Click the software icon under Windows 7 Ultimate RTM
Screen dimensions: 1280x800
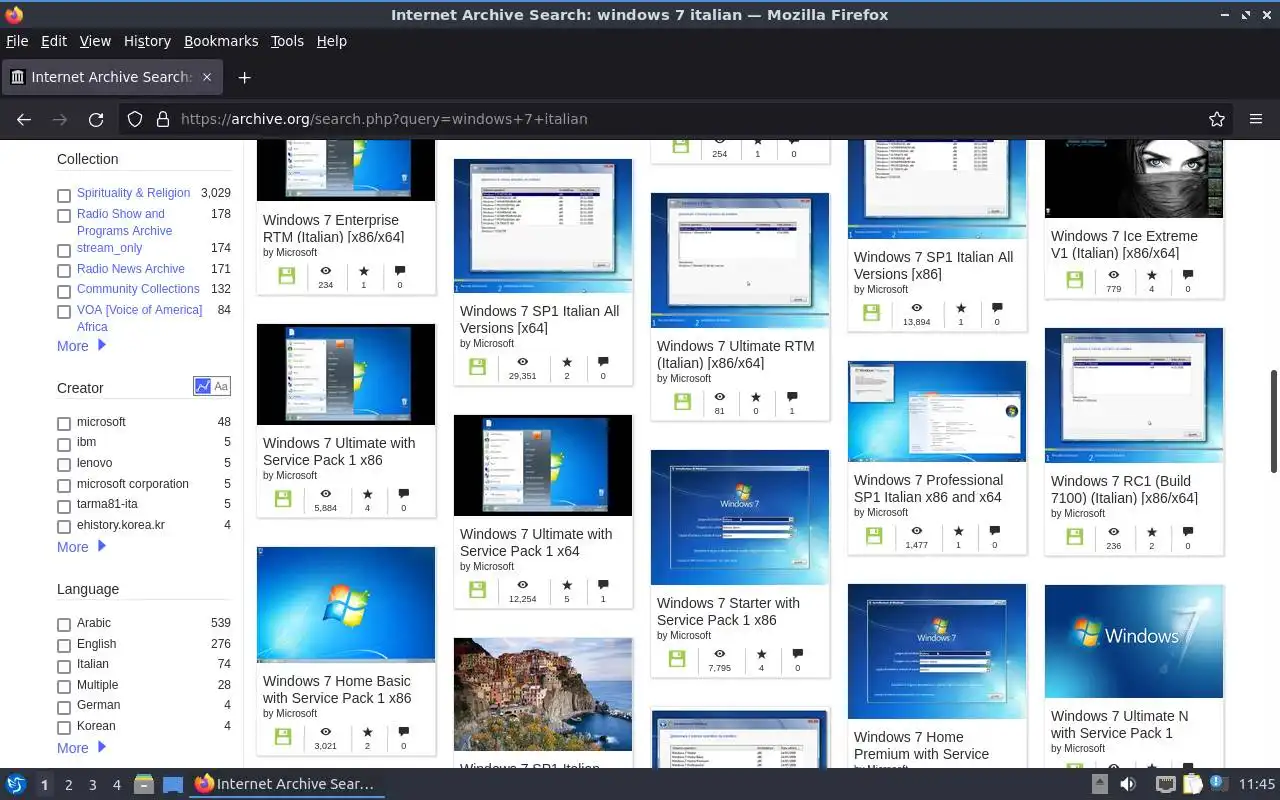point(682,402)
